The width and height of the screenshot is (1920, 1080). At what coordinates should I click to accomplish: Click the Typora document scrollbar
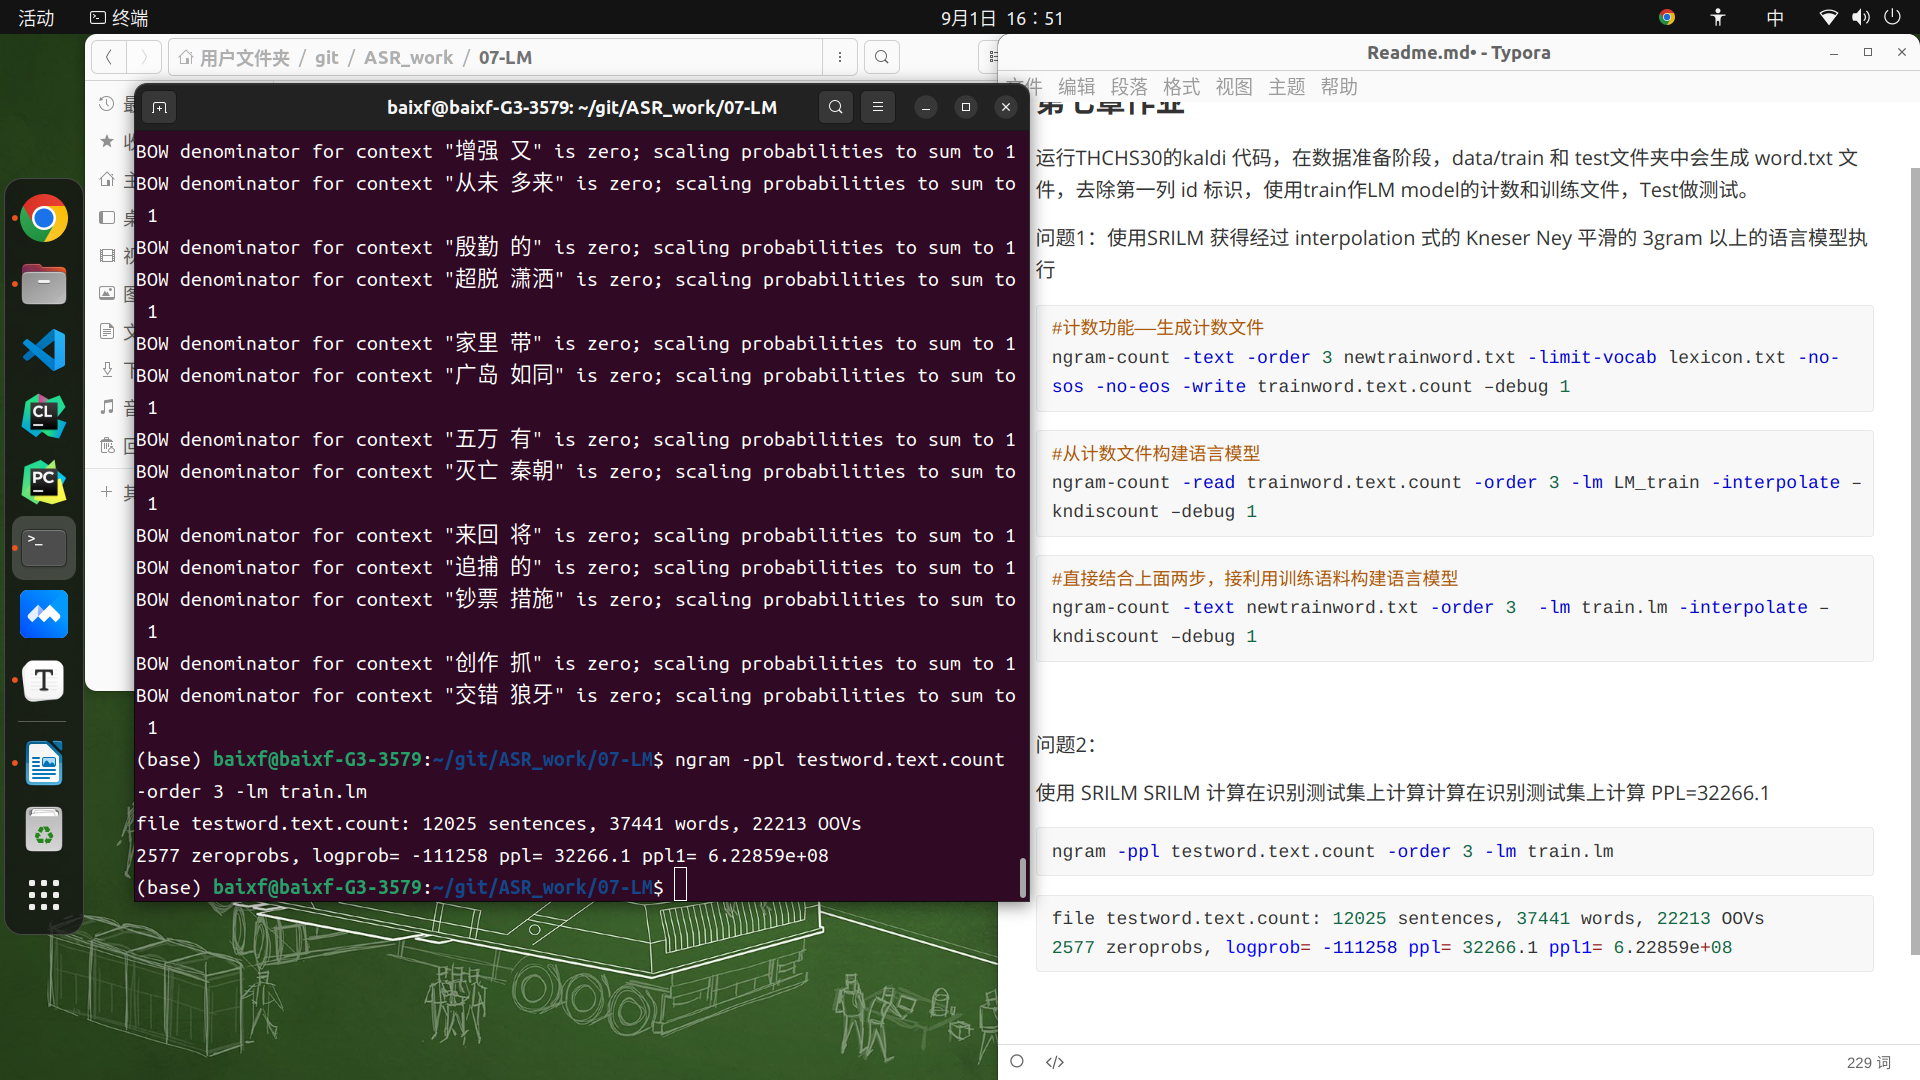pyautogui.click(x=1914, y=560)
